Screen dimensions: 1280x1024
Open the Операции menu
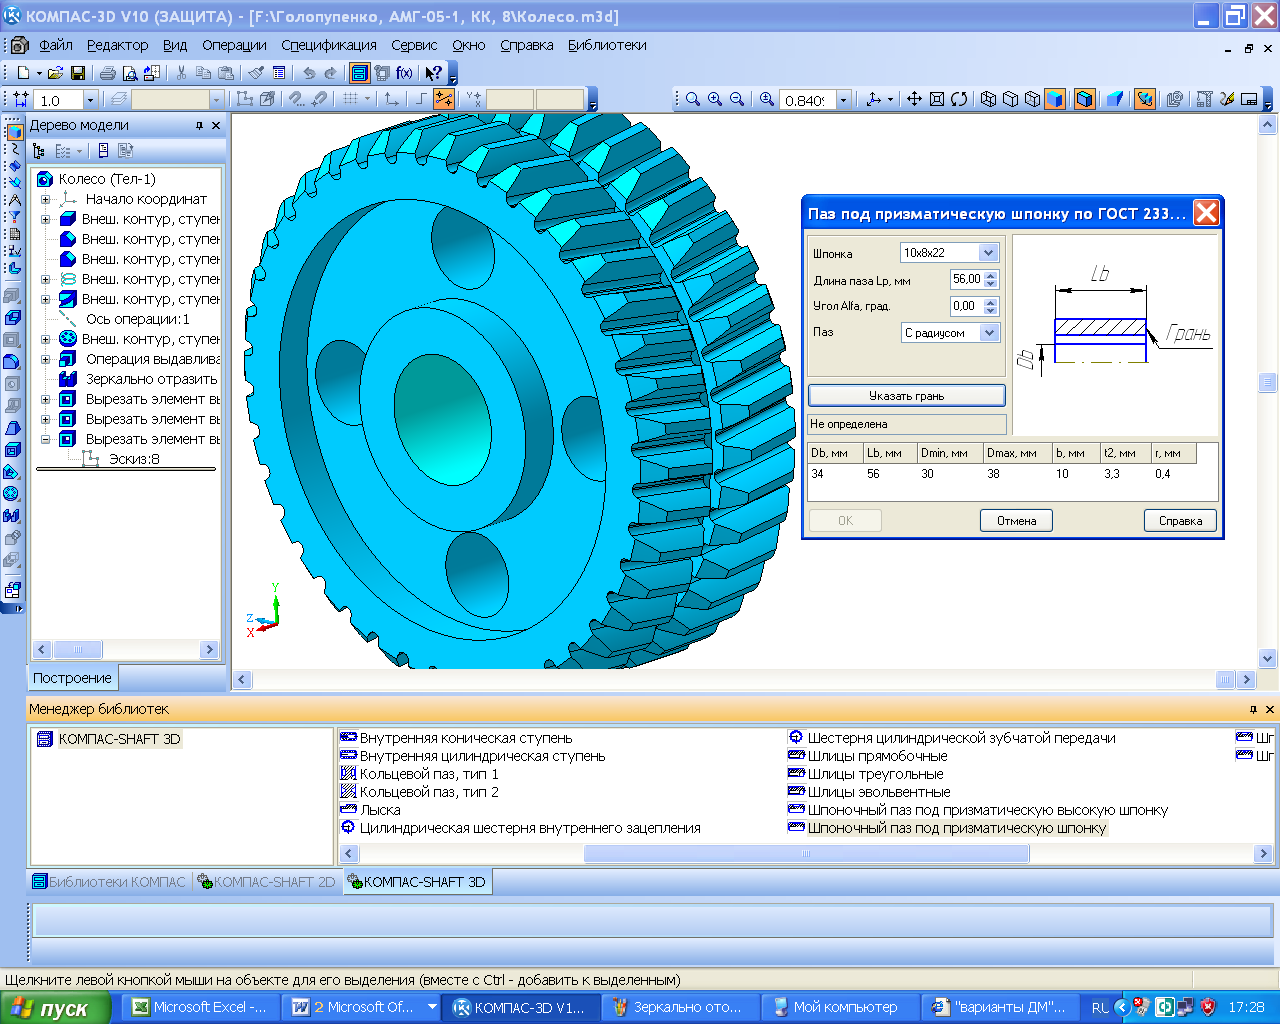click(x=234, y=45)
